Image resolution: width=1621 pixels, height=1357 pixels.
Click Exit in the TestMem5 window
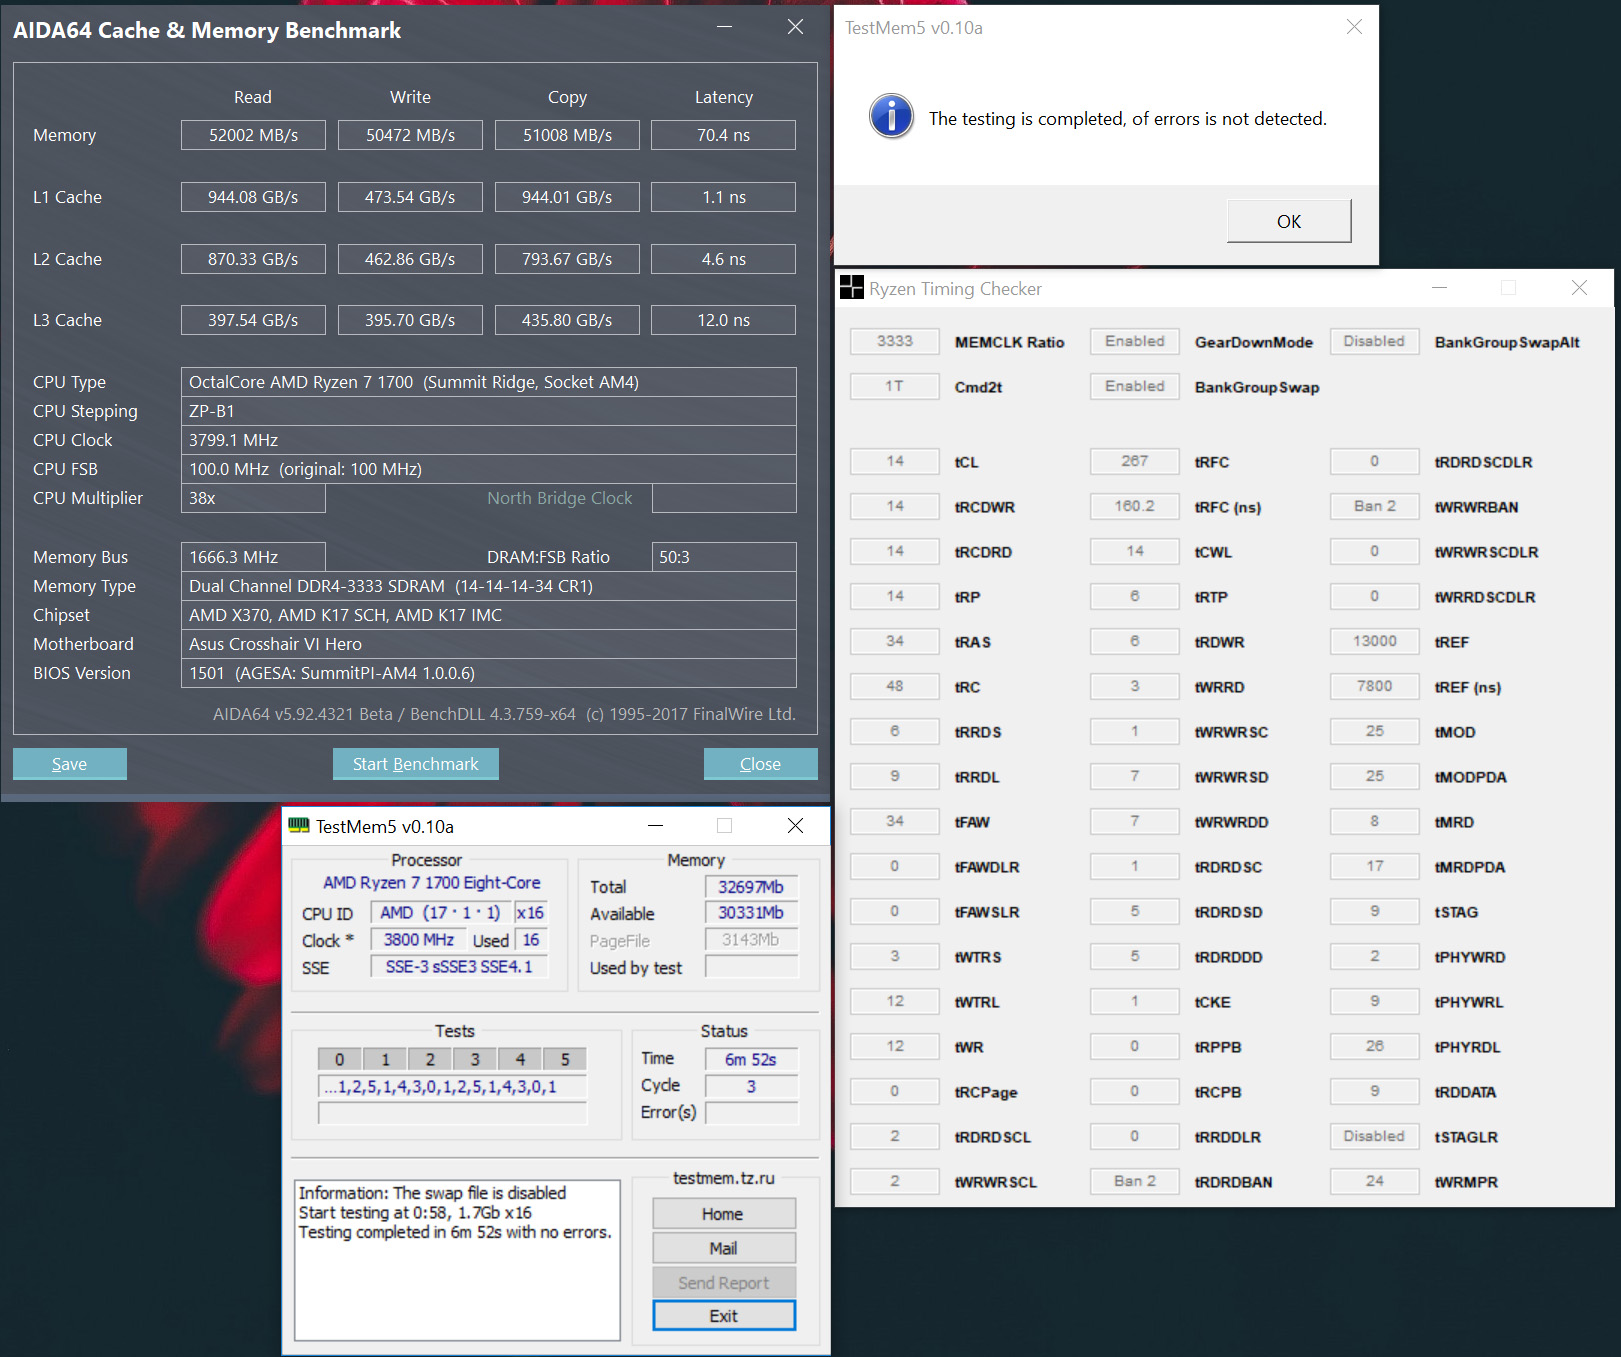(724, 1316)
